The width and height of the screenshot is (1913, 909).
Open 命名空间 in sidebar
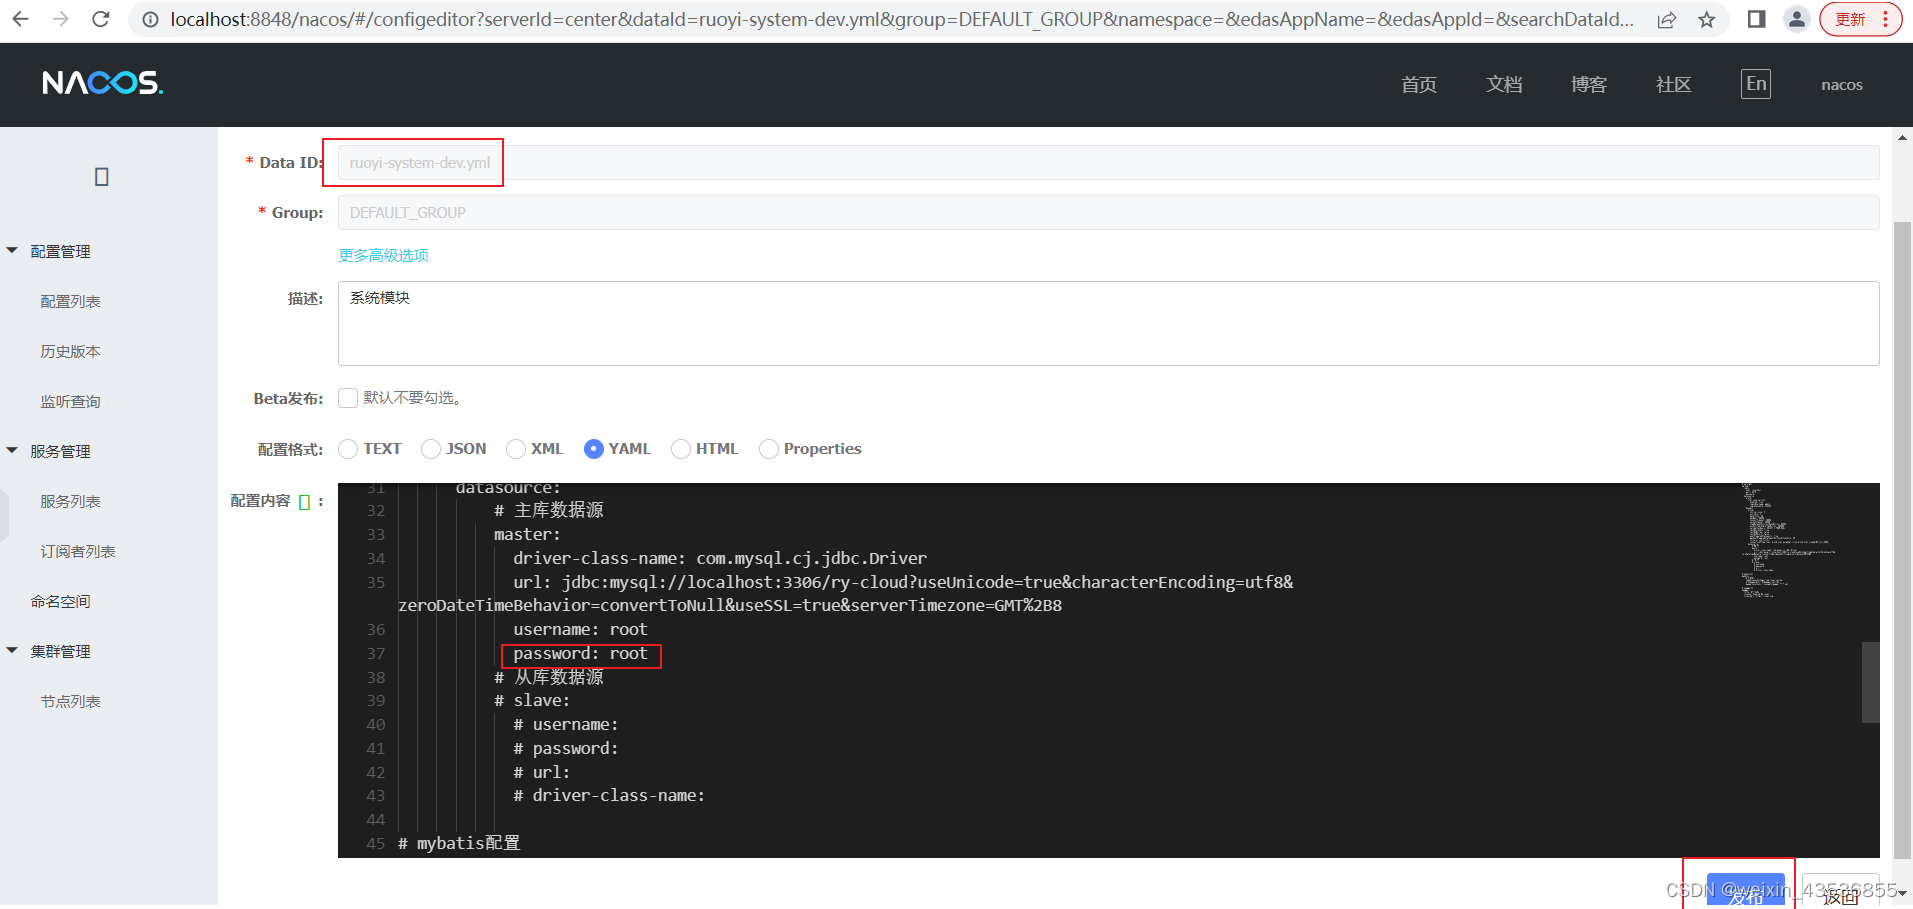coord(60,602)
